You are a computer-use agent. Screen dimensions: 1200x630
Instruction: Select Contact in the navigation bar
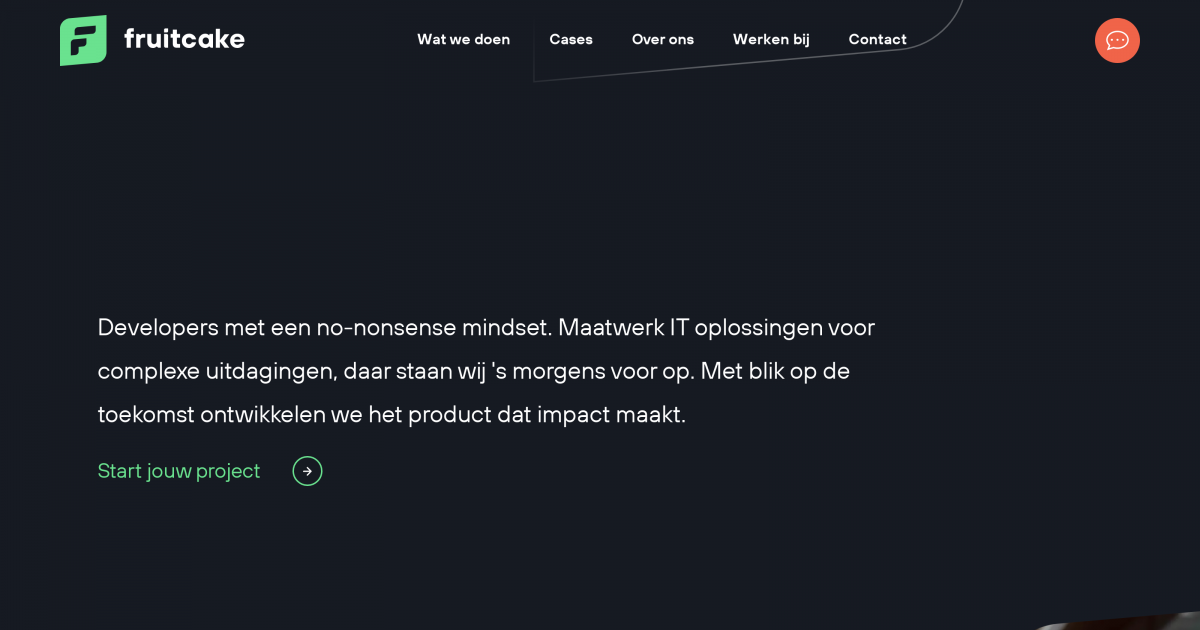[877, 40]
